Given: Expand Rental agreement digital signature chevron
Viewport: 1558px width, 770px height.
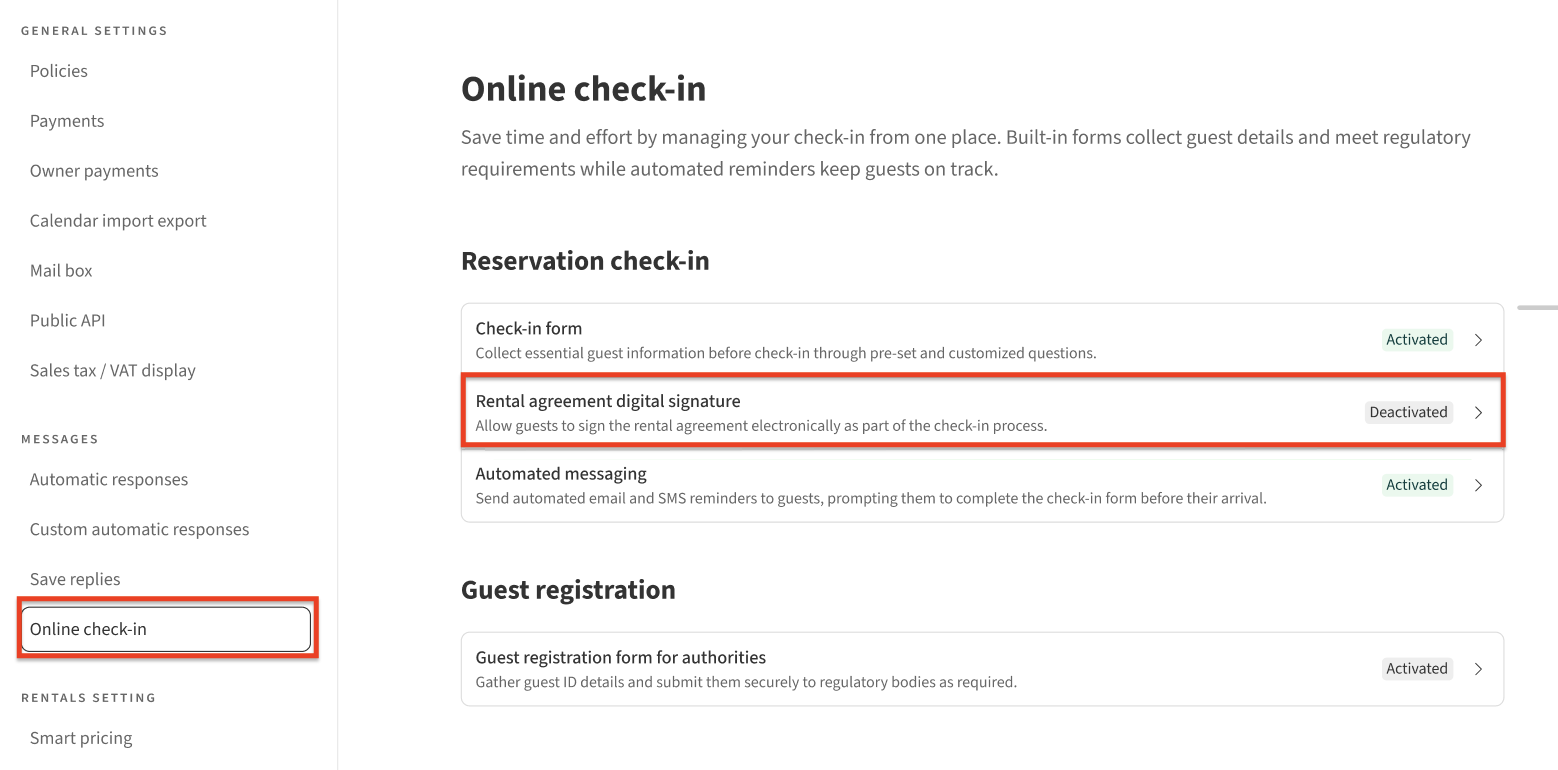Looking at the screenshot, I should 1478,412.
